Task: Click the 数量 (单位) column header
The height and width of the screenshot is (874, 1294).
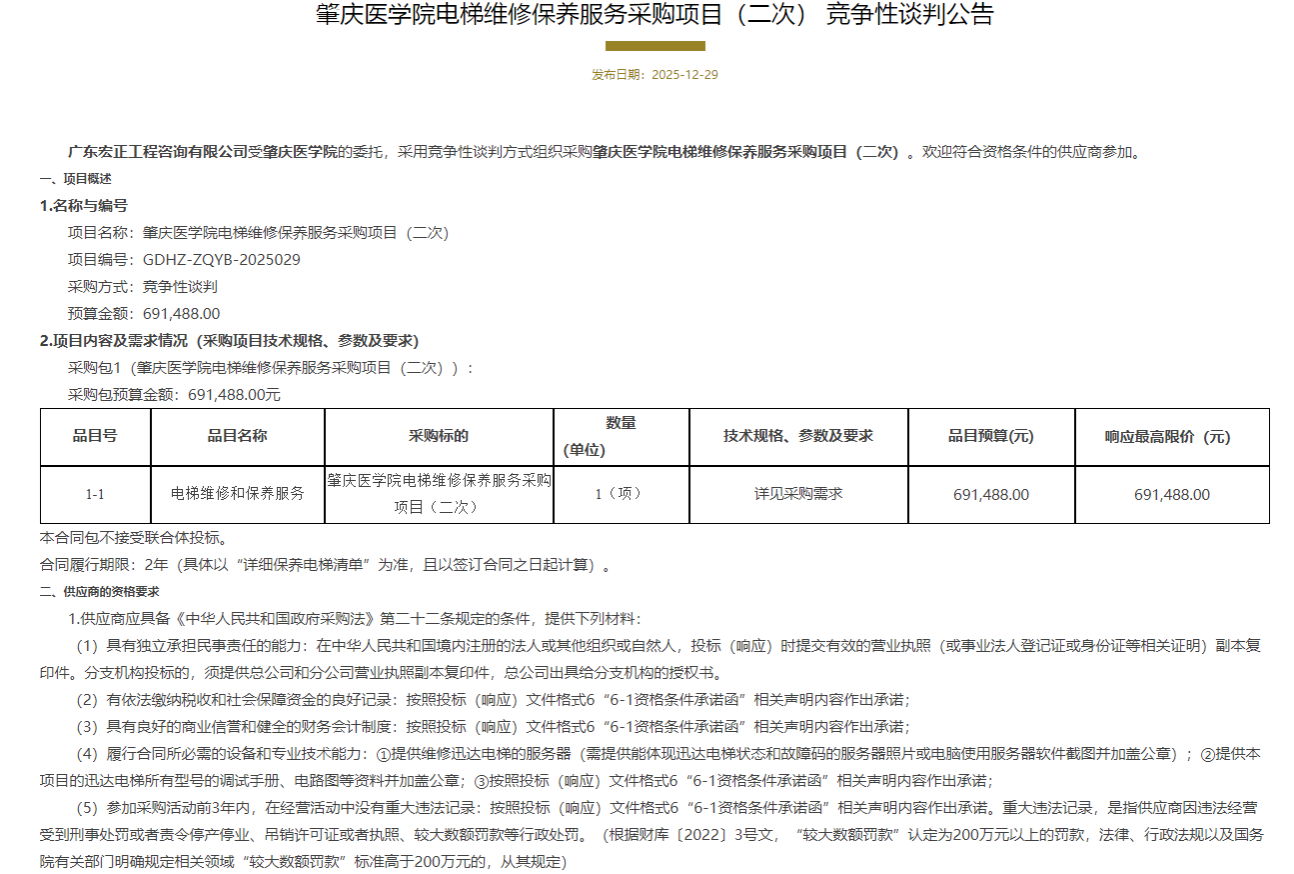Action: coord(620,437)
